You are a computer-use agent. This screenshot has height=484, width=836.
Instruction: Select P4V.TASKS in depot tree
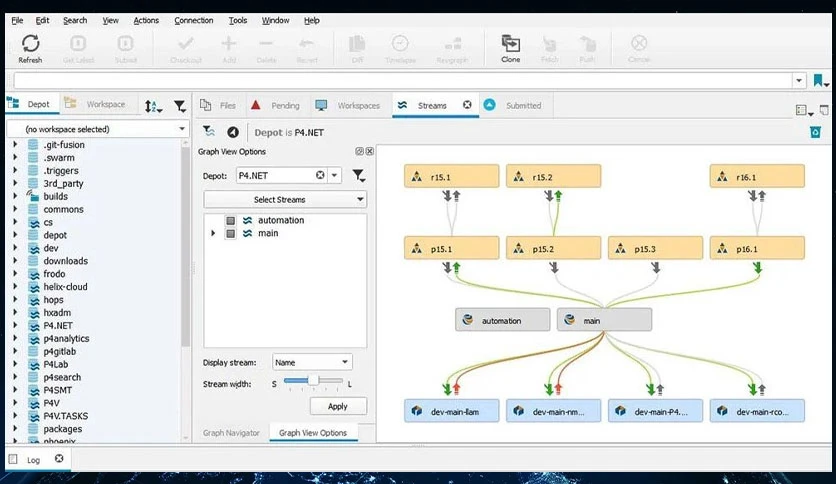[66, 416]
